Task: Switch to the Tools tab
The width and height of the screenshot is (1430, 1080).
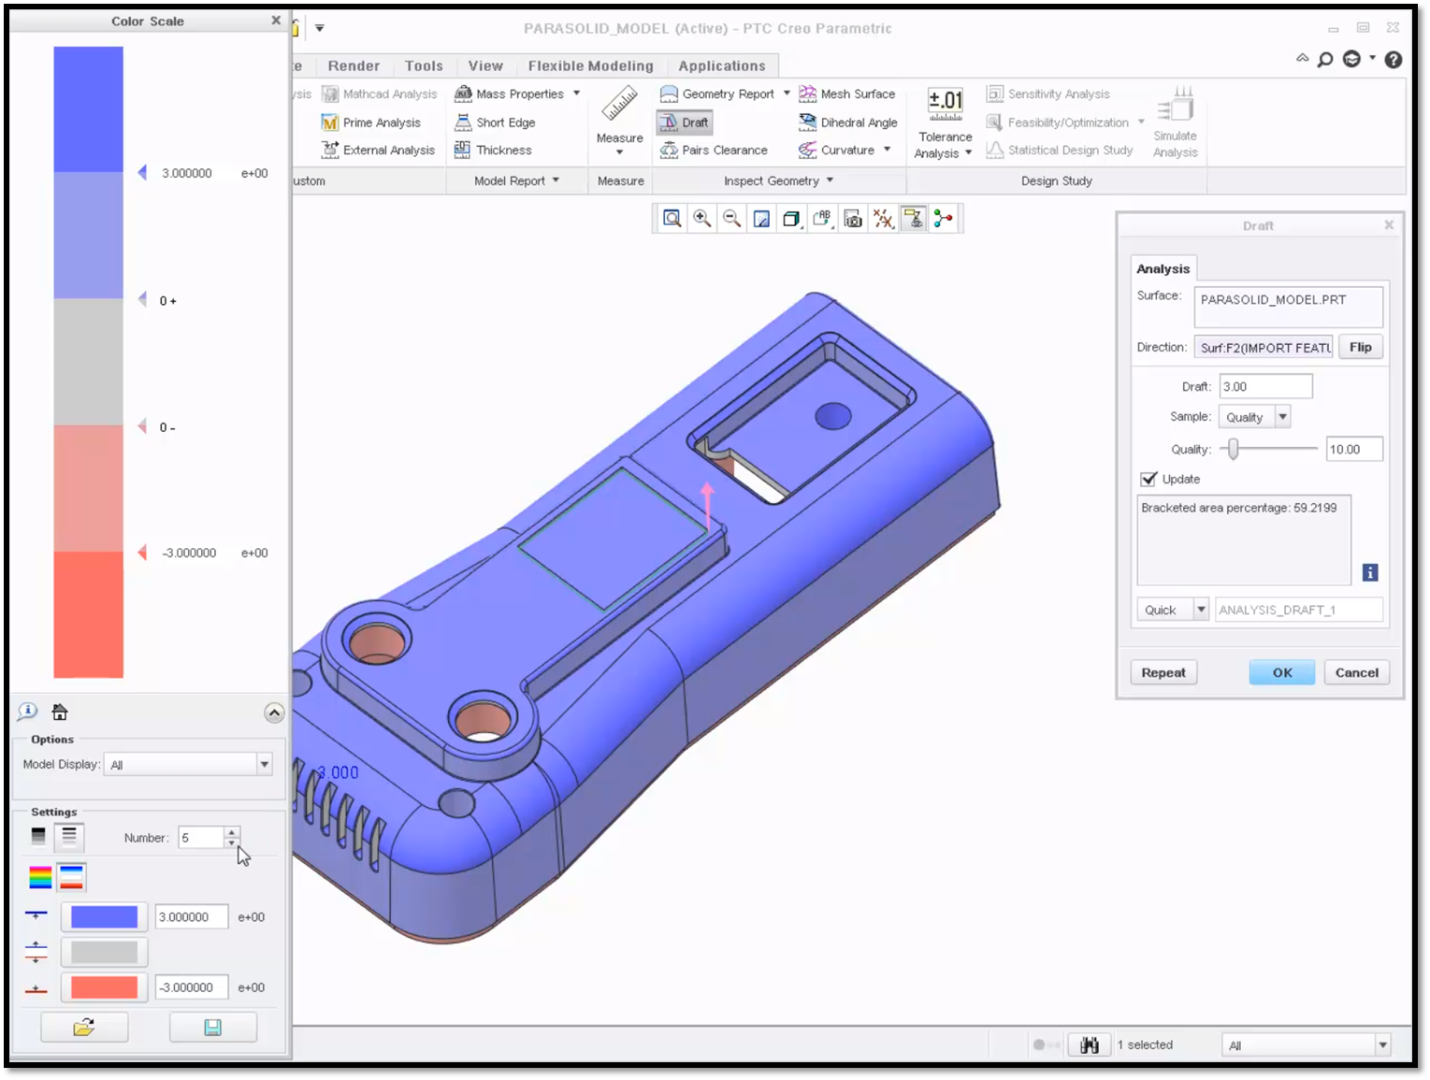Action: pyautogui.click(x=424, y=66)
